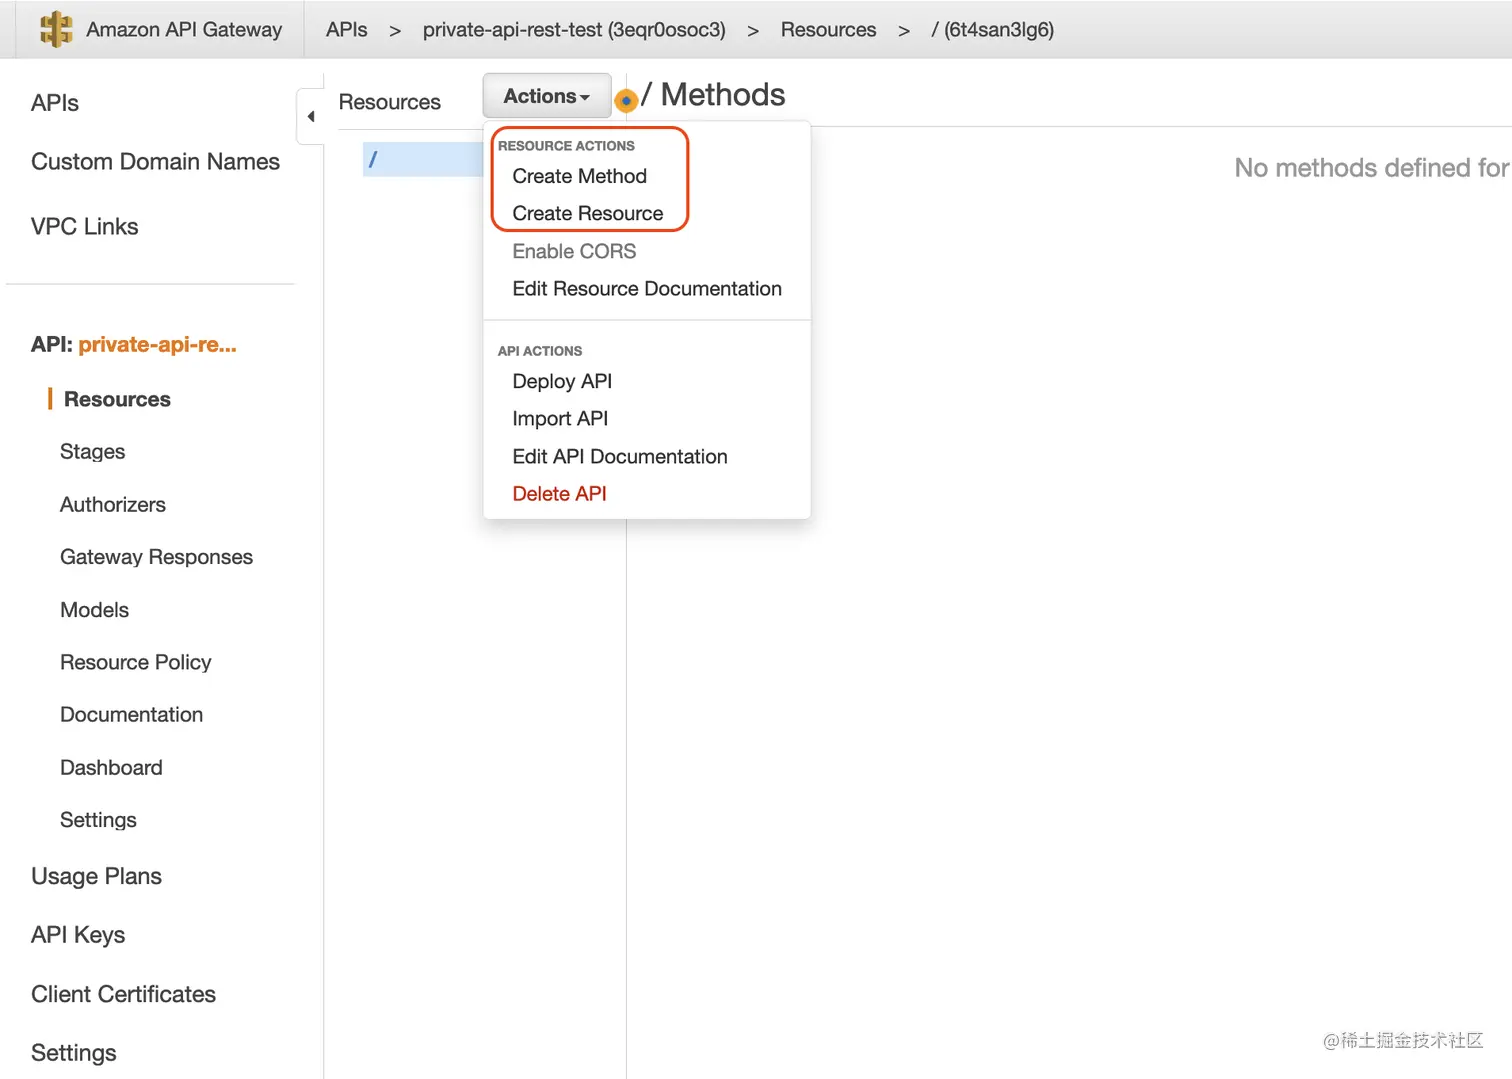Choose Edit Resource Documentation entry

click(647, 288)
